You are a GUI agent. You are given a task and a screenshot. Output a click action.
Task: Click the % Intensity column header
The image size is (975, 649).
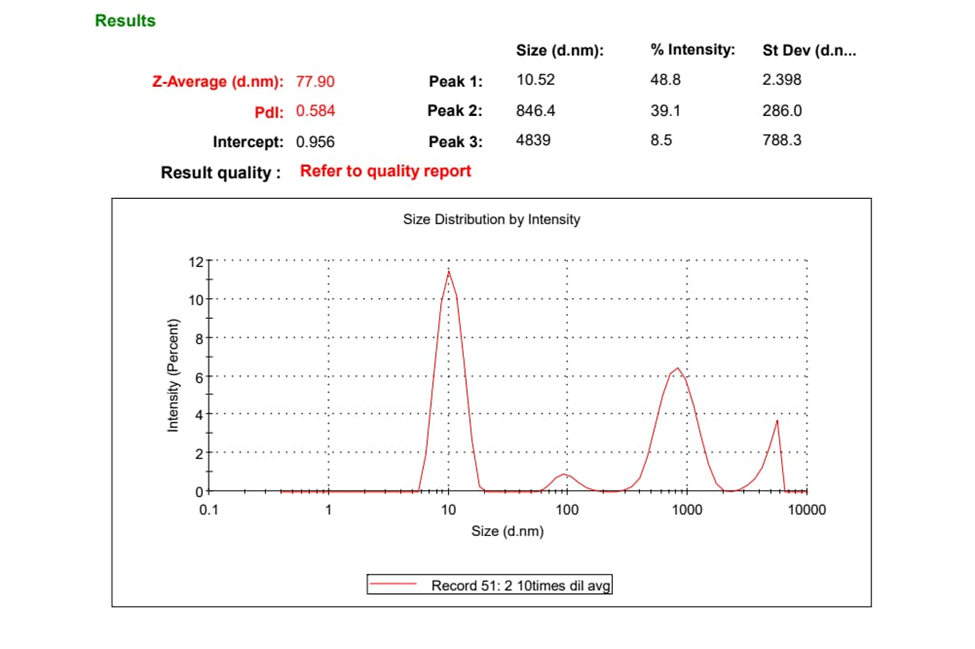692,50
